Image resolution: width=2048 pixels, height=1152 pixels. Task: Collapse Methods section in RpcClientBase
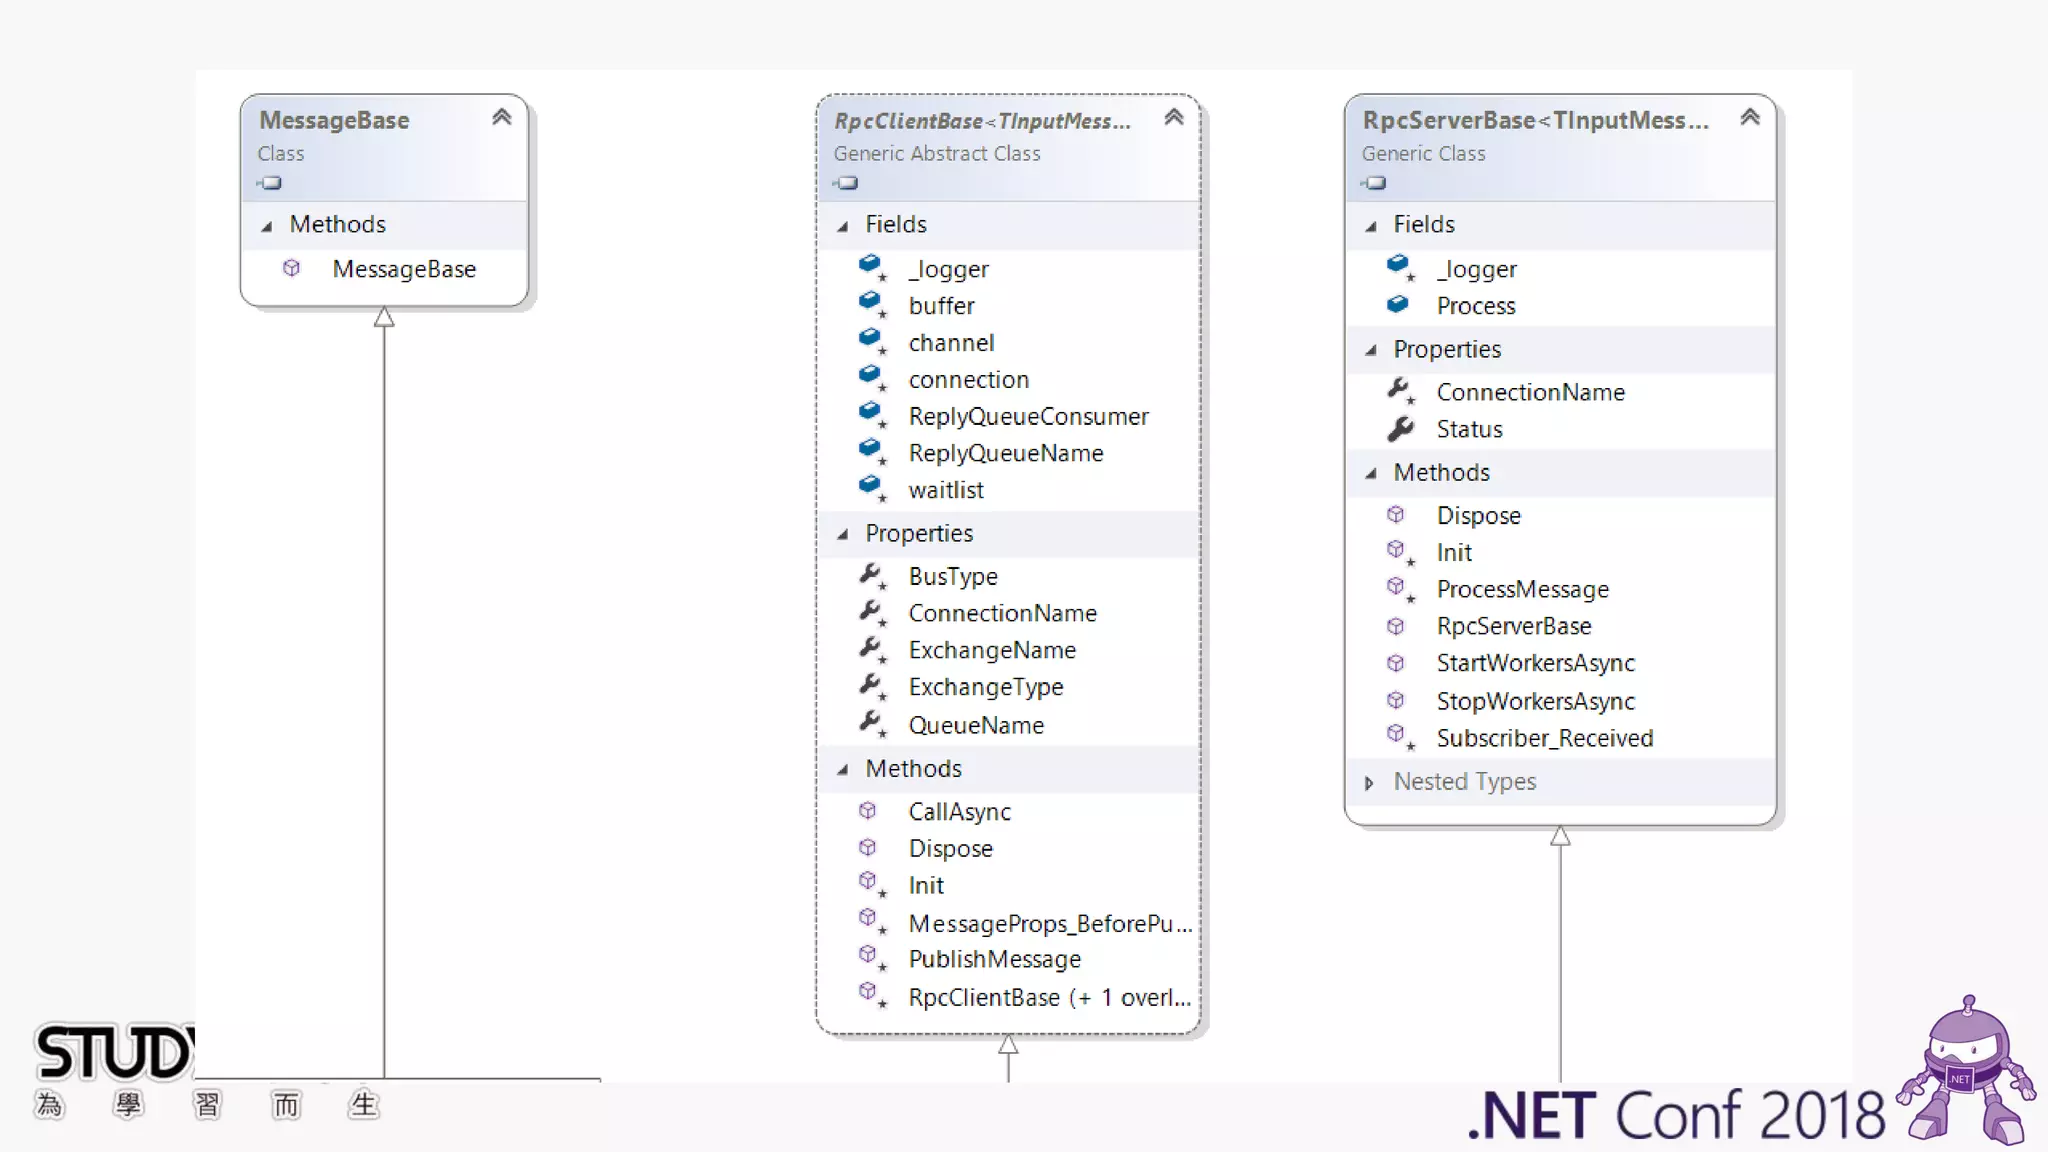pyautogui.click(x=843, y=770)
